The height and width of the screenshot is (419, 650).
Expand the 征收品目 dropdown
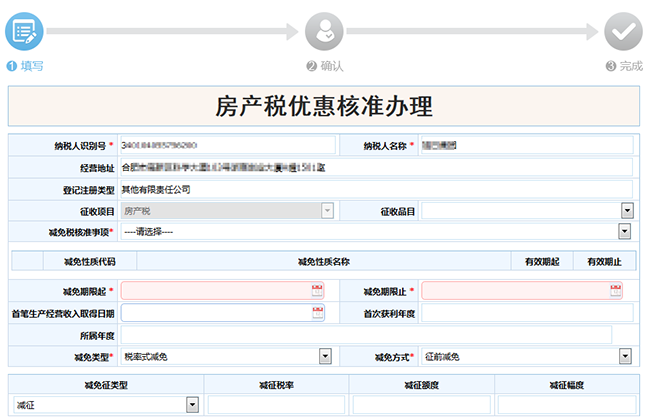(x=627, y=210)
